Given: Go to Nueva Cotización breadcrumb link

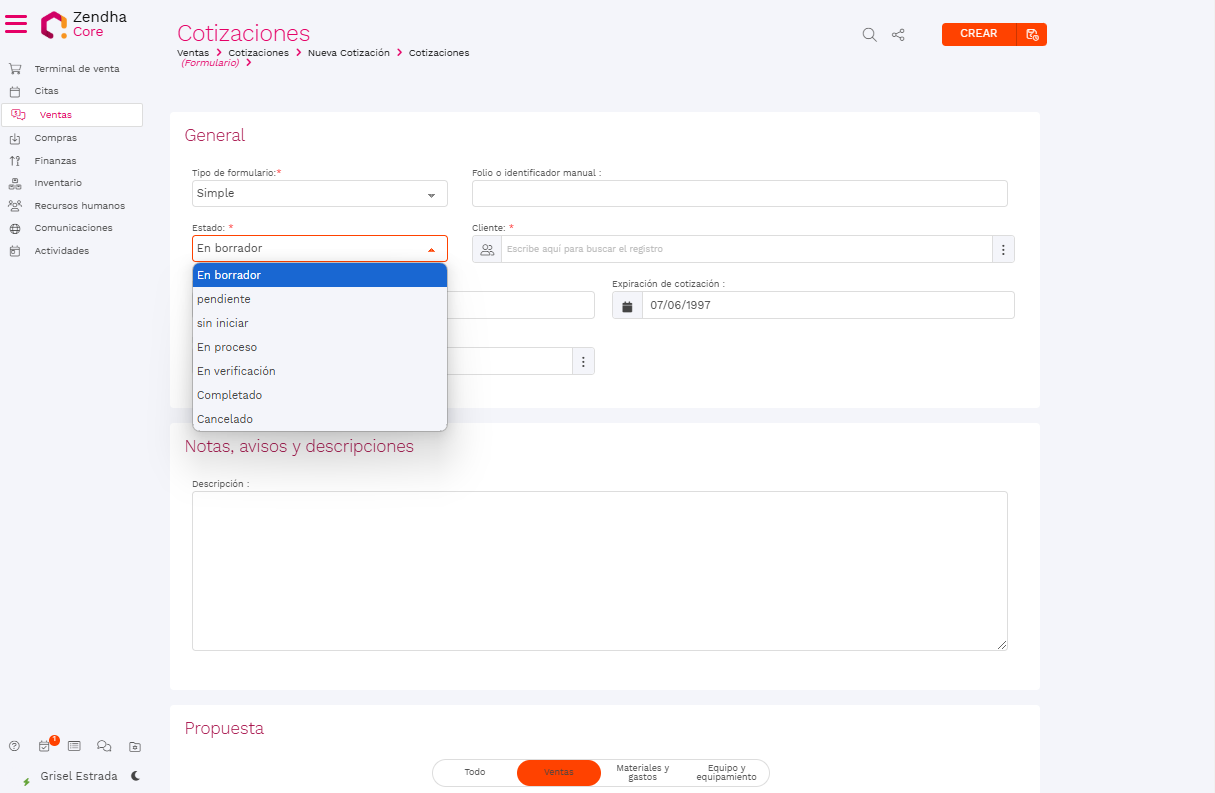Looking at the screenshot, I should point(348,53).
